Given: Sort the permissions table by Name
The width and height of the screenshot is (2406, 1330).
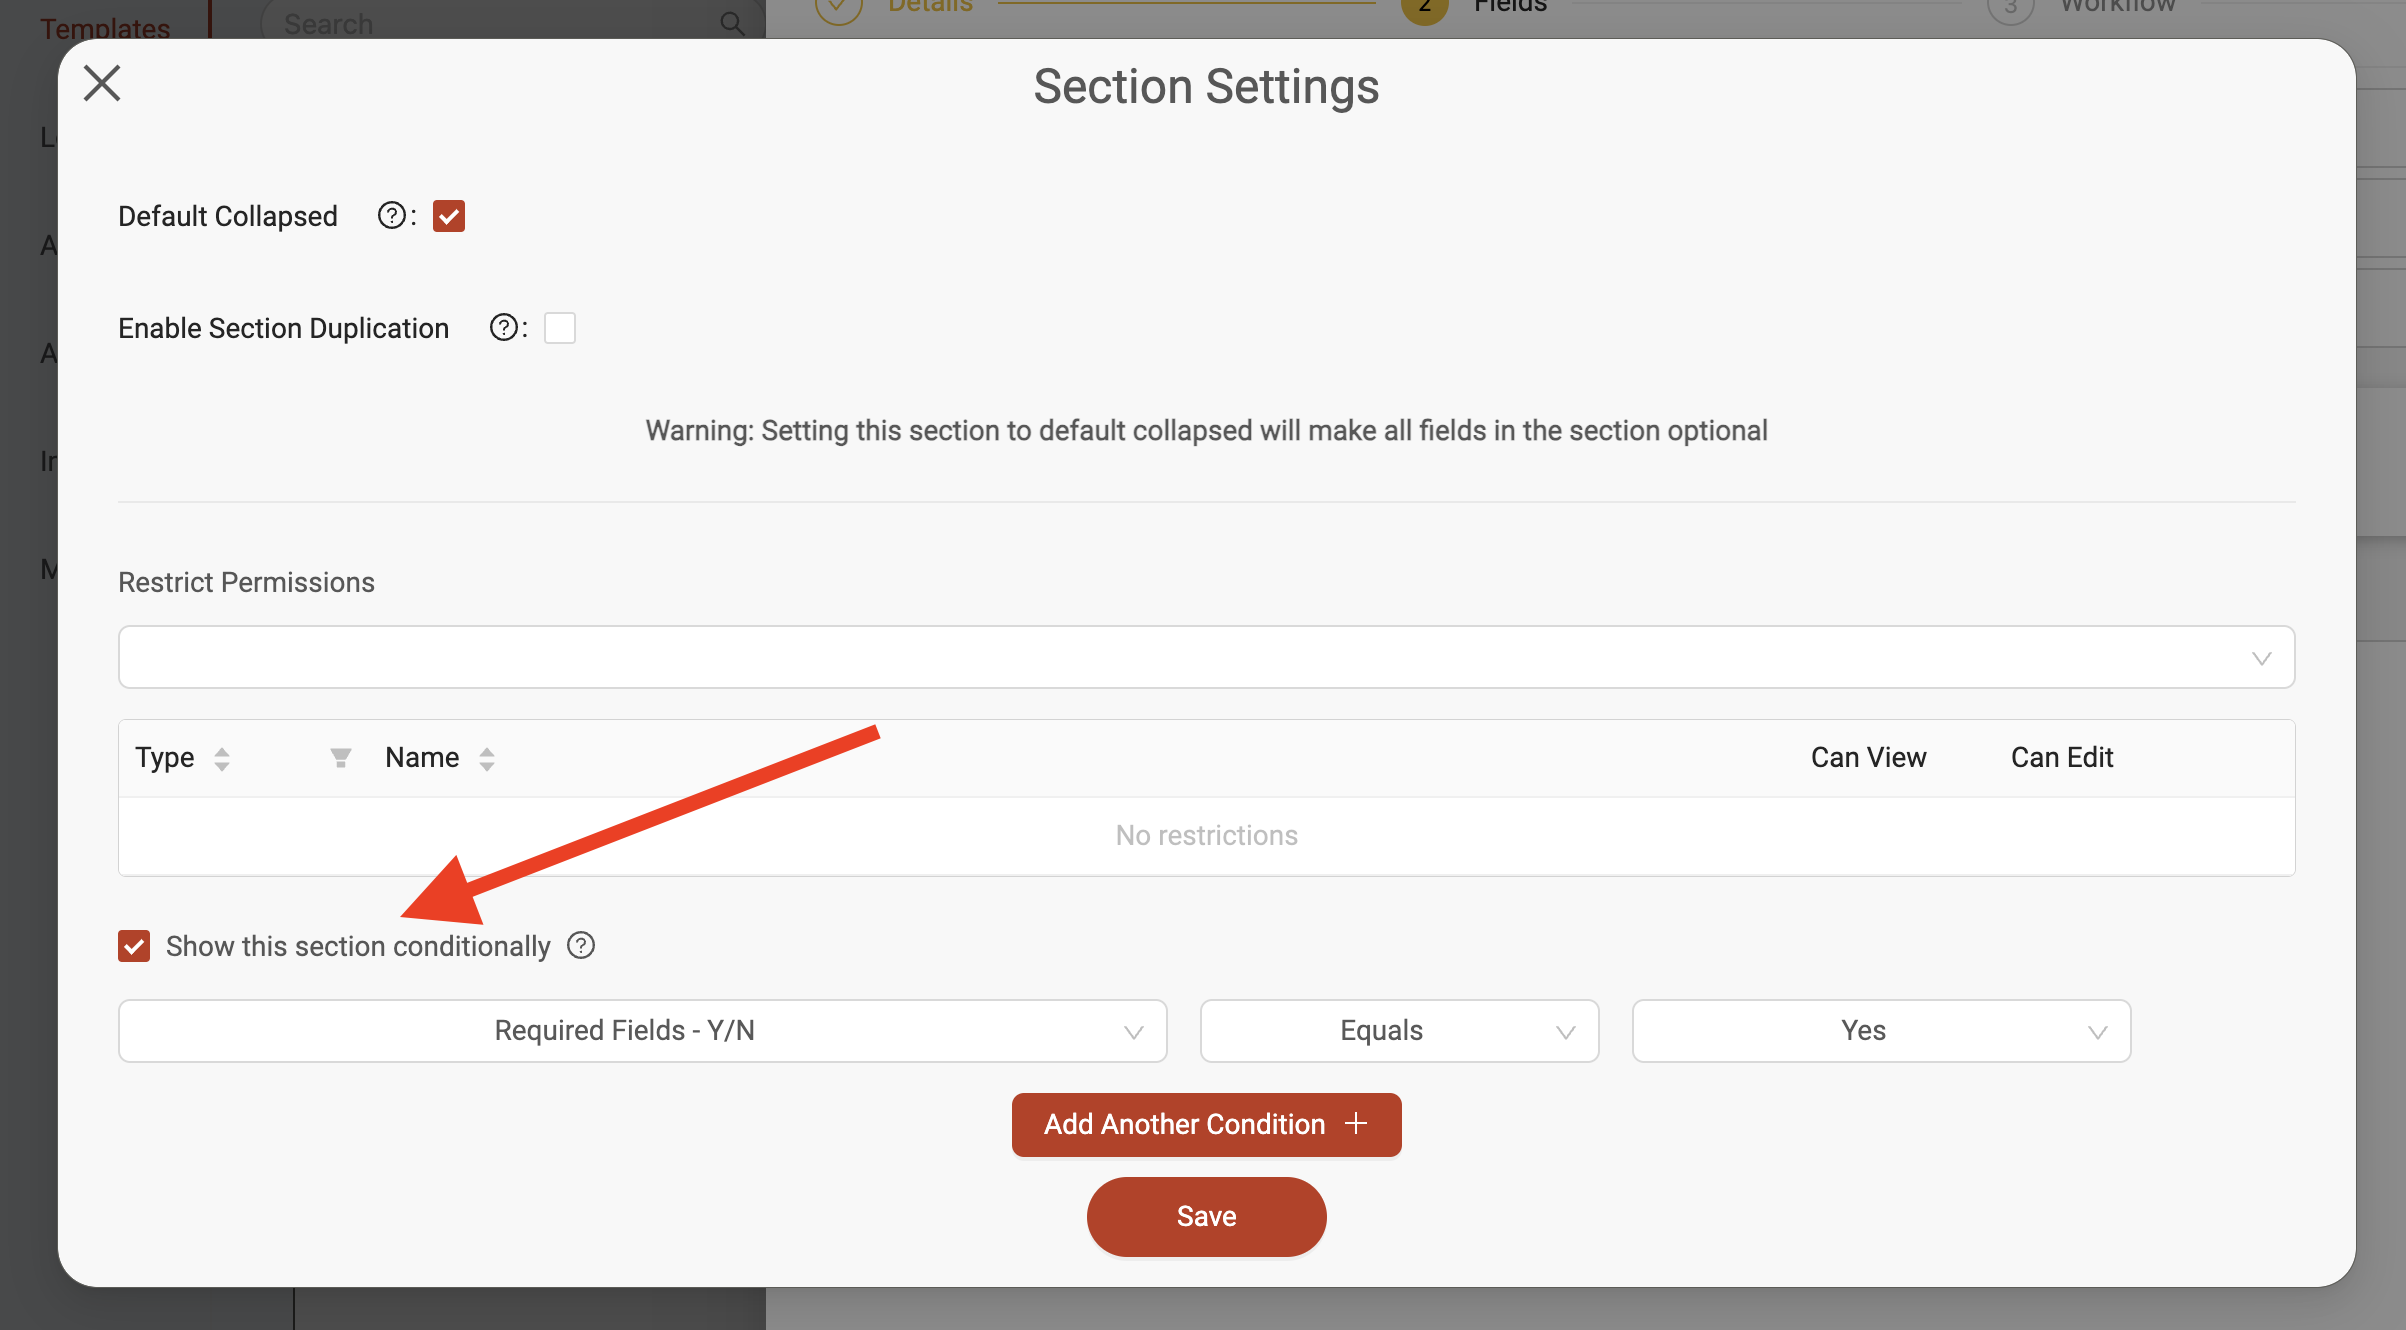Looking at the screenshot, I should [487, 758].
